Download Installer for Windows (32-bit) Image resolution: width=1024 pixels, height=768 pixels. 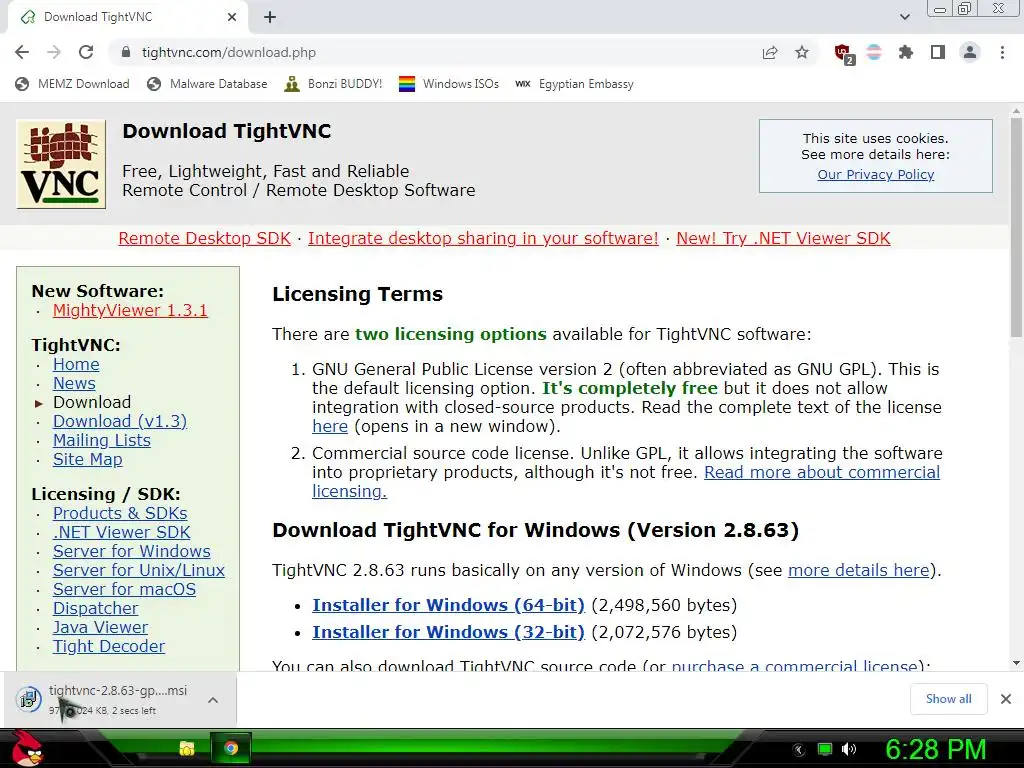click(448, 632)
